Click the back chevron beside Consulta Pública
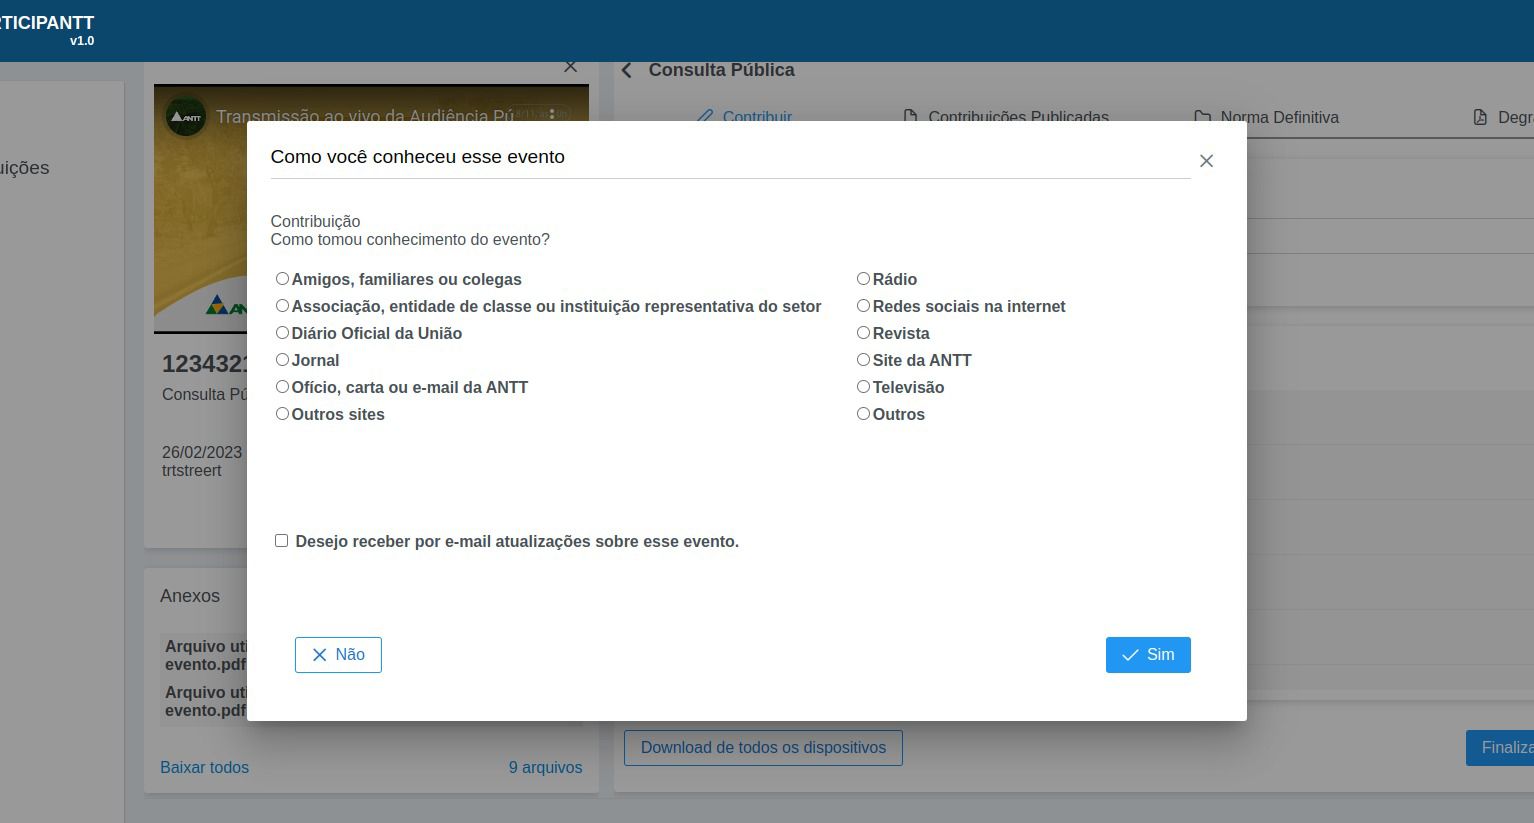Viewport: 1534px width, 823px height. 627,70
